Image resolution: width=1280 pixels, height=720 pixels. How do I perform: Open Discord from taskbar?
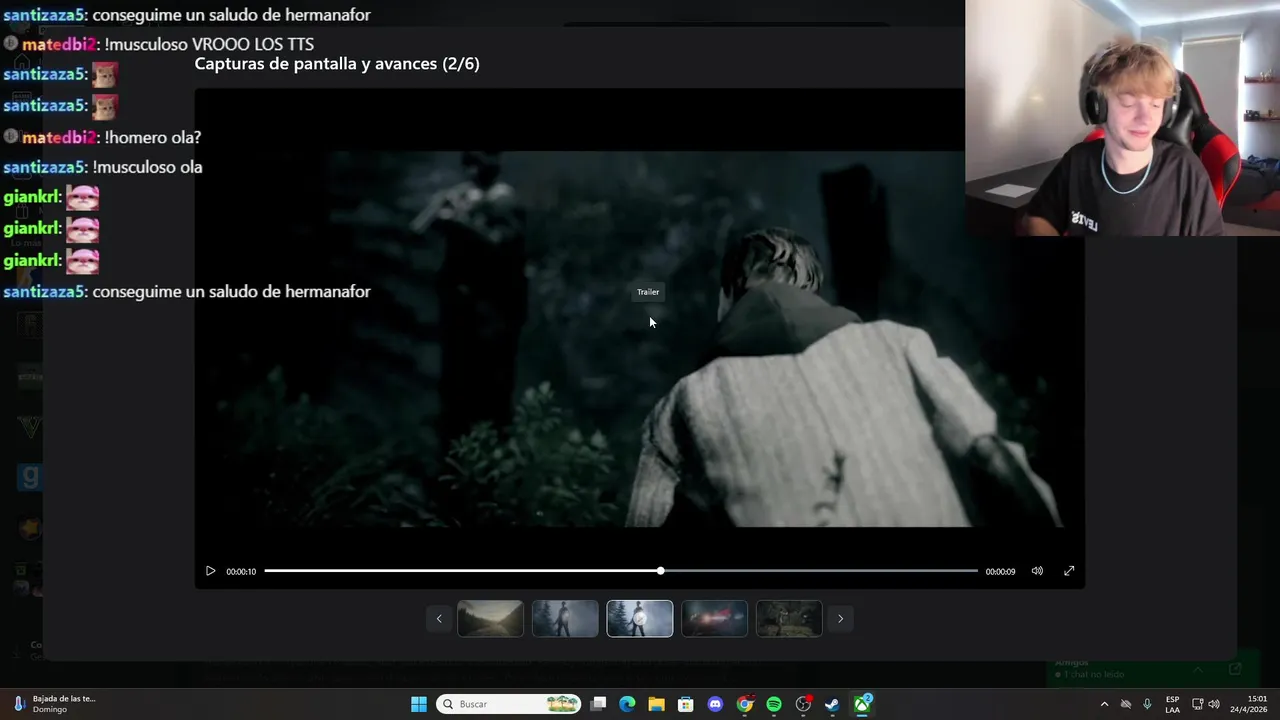(x=715, y=704)
